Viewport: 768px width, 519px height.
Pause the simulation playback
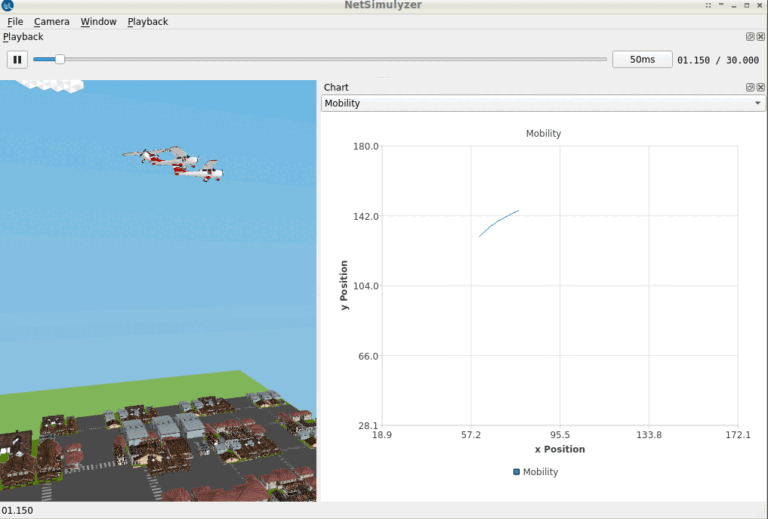17,60
